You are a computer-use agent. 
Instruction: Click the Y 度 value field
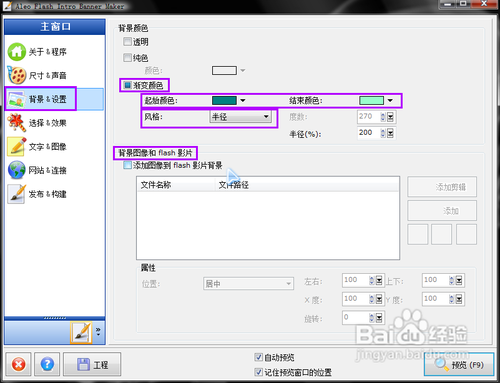(x=435, y=299)
